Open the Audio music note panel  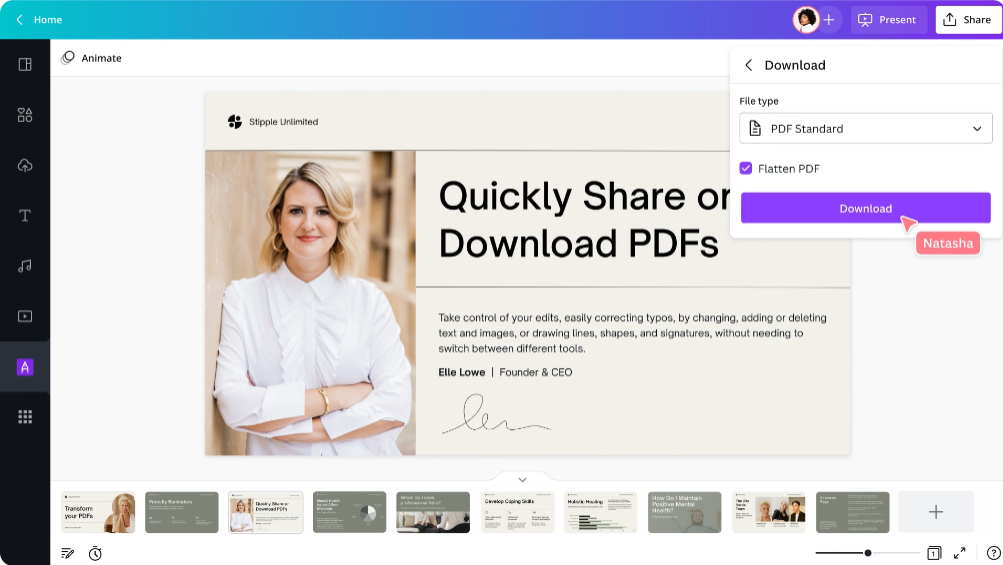pos(25,266)
